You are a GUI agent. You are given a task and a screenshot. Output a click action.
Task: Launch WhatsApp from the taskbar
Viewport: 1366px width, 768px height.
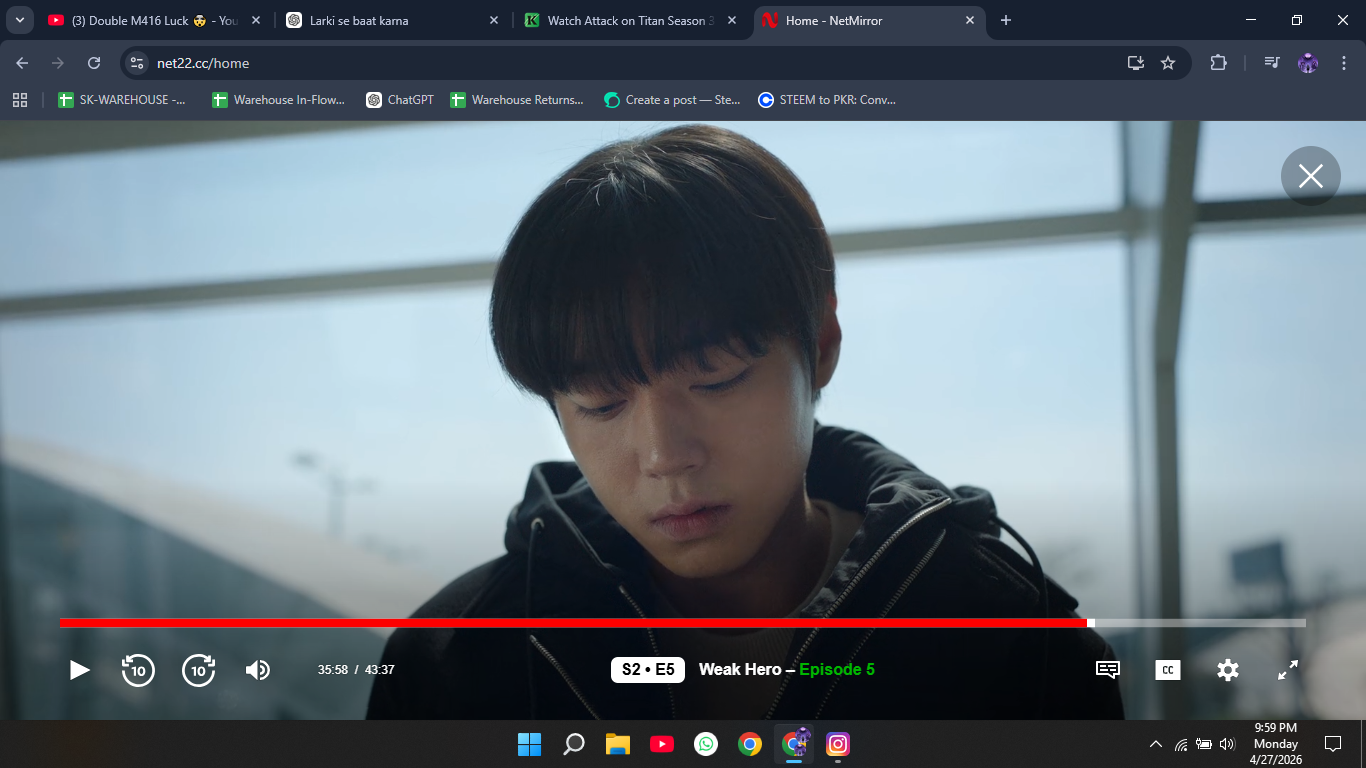pos(706,744)
